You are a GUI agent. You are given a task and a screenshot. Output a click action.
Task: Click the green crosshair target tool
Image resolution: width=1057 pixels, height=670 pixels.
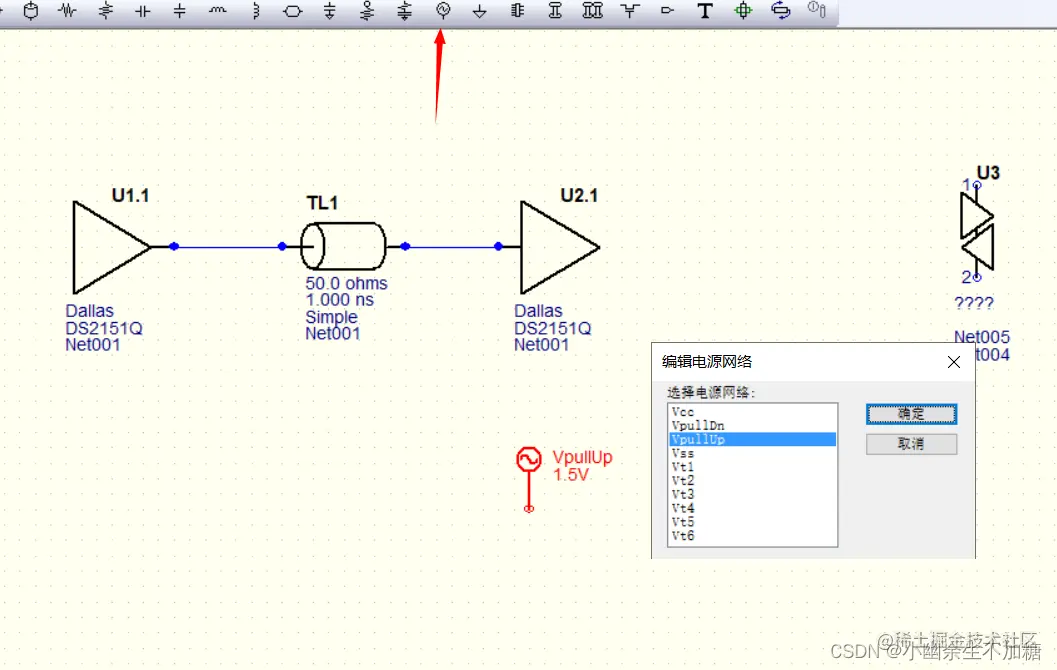tap(743, 11)
